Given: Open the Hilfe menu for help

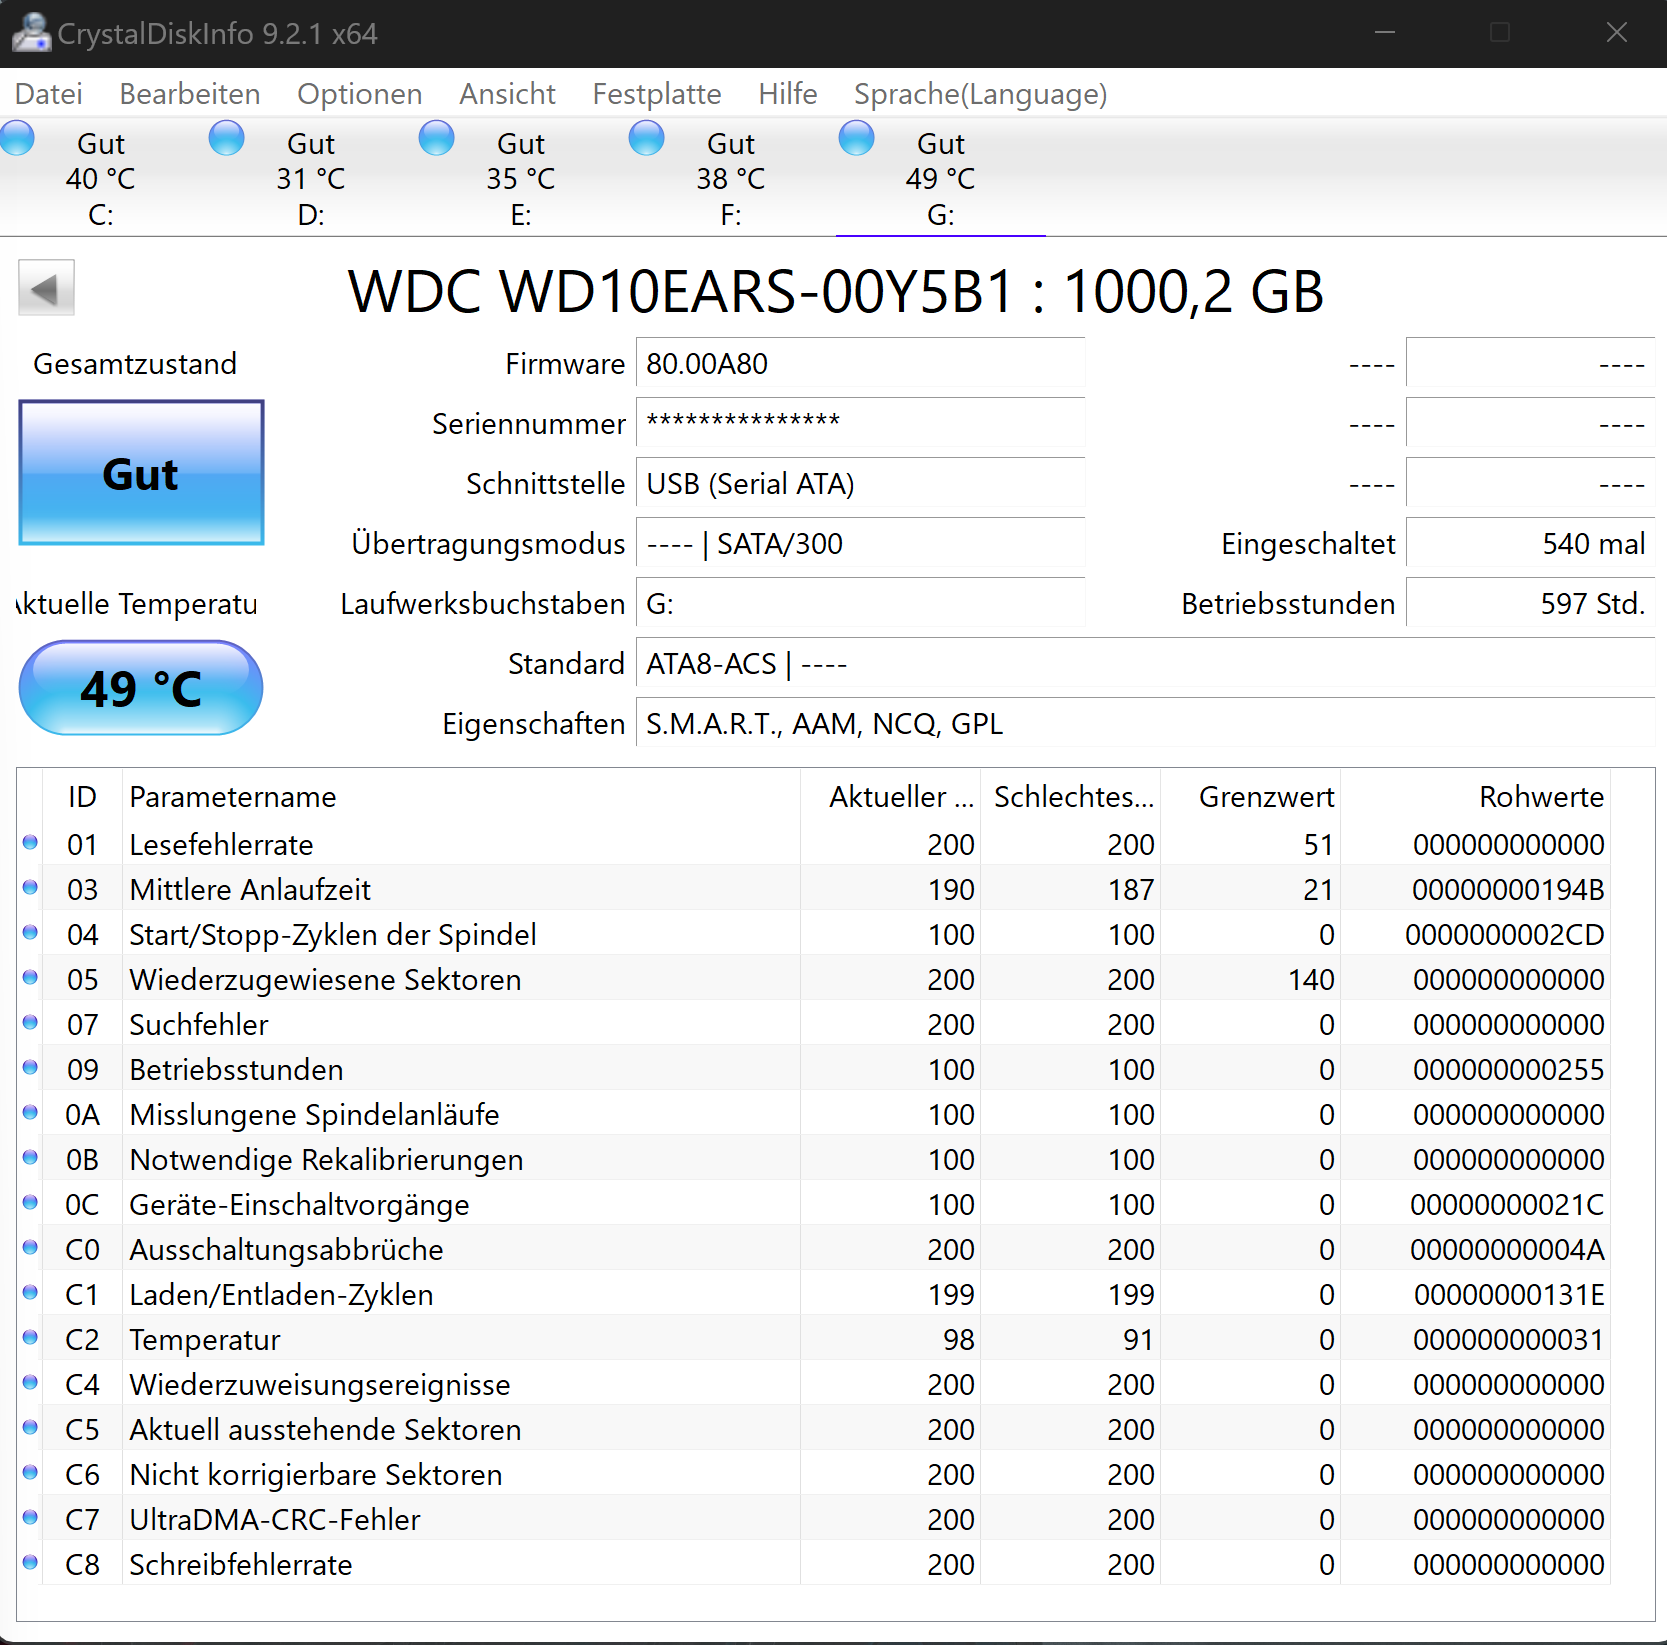Looking at the screenshot, I should pyautogui.click(x=787, y=93).
